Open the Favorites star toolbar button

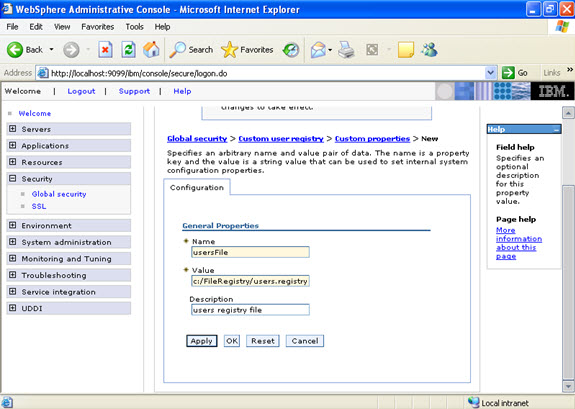[247, 50]
